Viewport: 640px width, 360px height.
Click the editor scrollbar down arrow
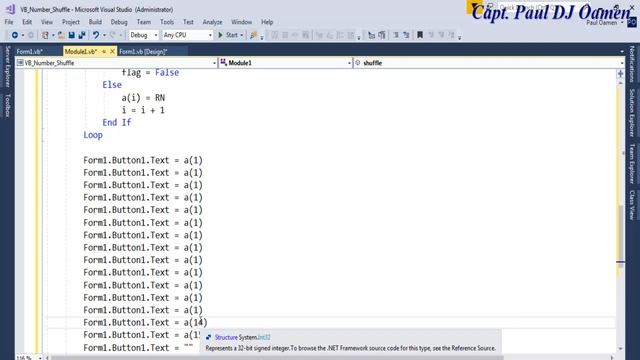click(x=620, y=349)
